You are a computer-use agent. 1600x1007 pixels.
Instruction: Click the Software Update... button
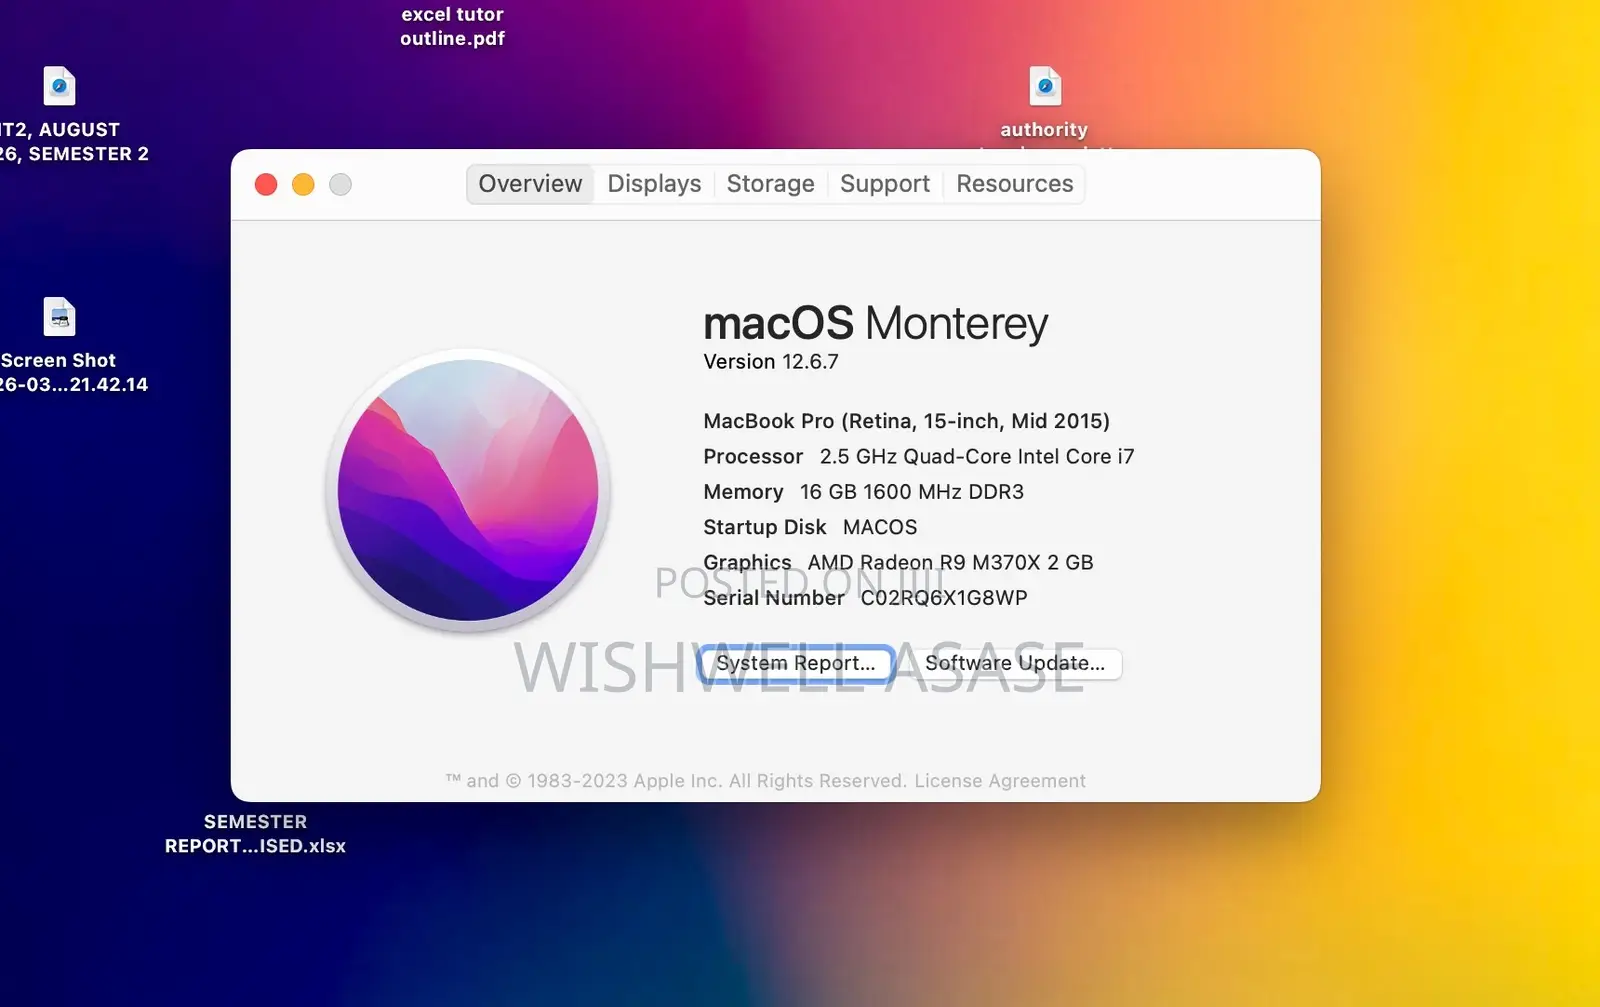coord(1014,663)
